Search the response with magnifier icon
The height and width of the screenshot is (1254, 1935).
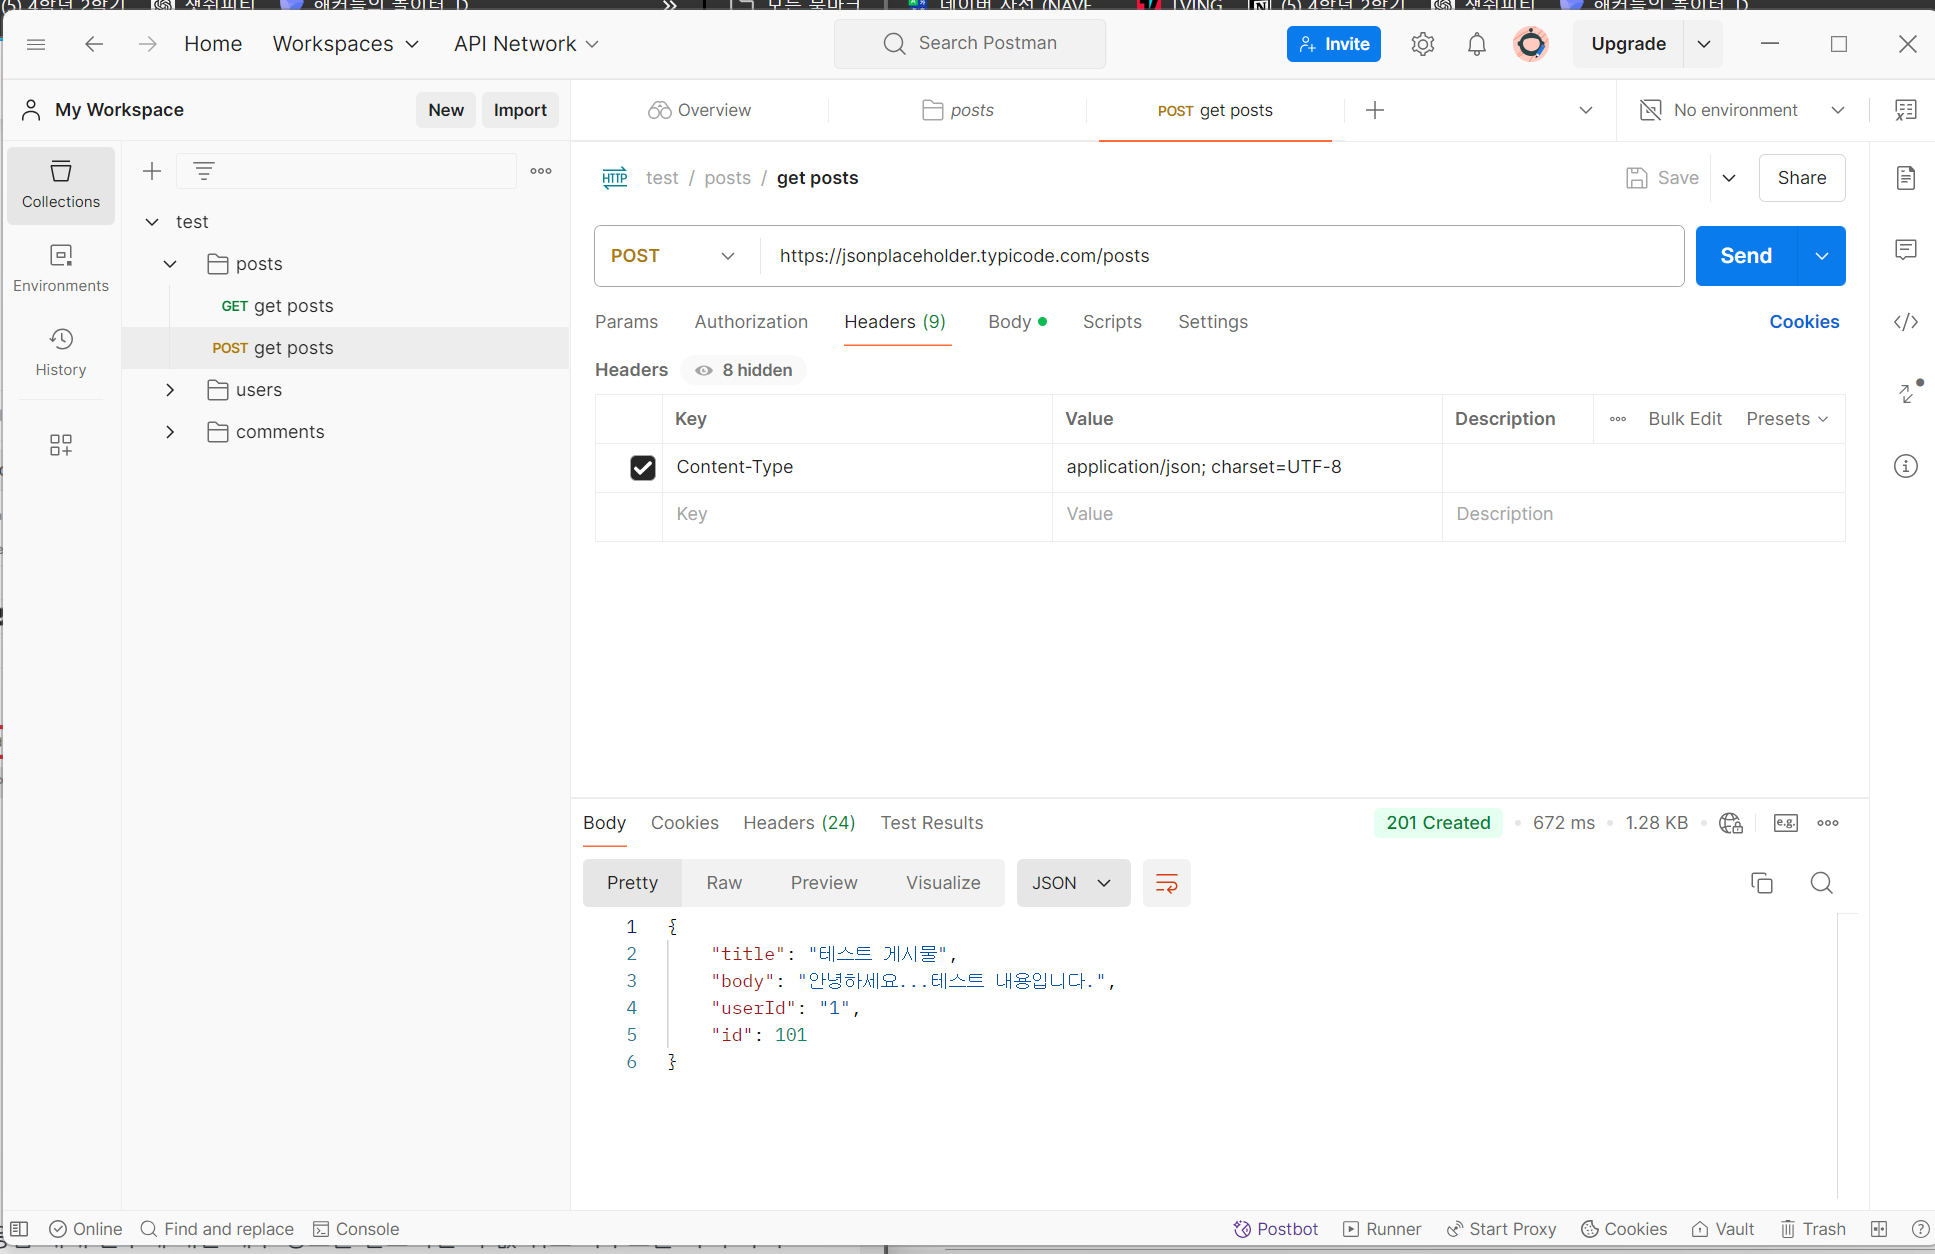pos(1821,883)
